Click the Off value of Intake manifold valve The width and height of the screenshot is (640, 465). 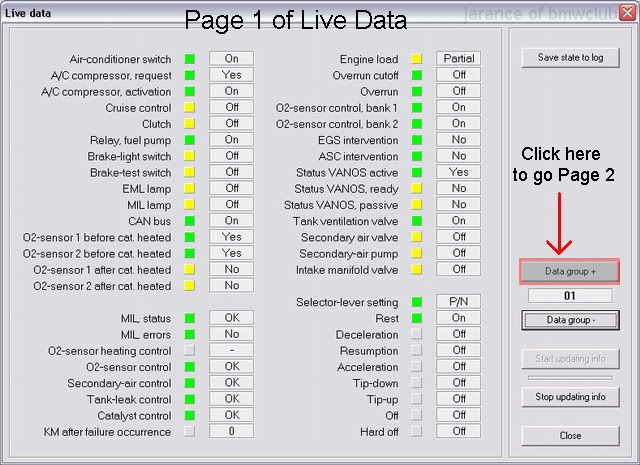click(458, 269)
